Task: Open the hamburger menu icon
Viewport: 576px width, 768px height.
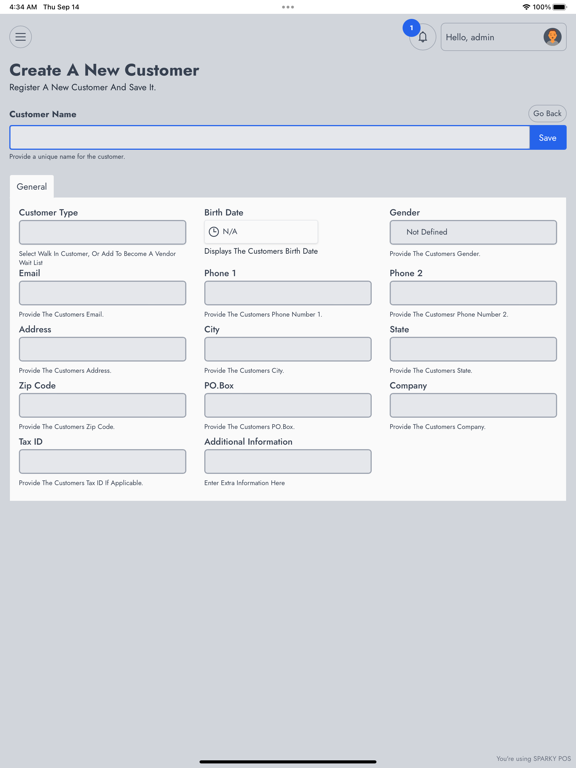Action: (x=21, y=37)
